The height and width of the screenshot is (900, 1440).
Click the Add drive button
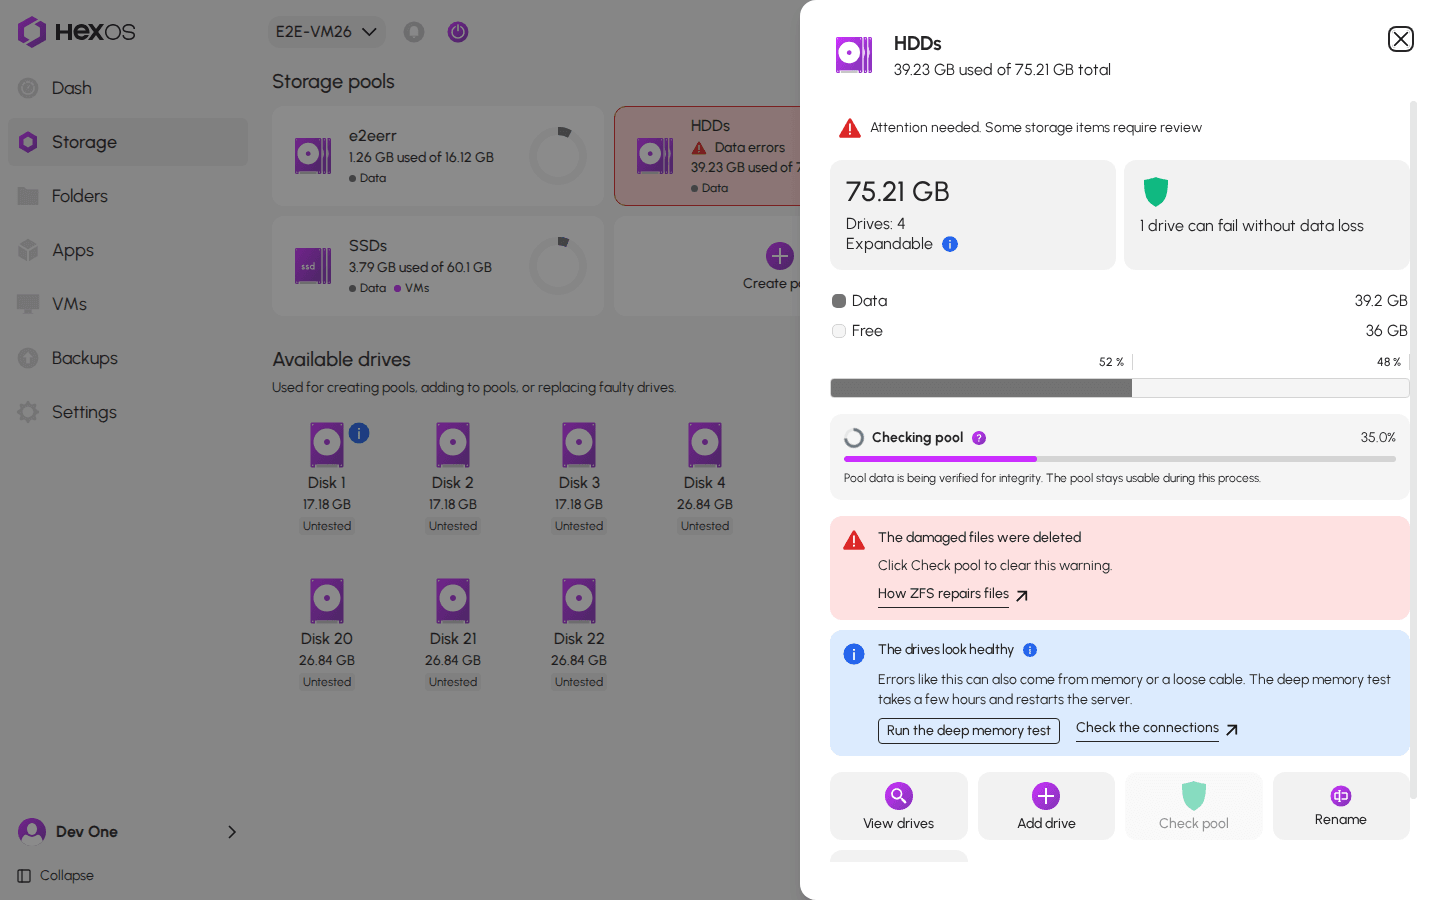[x=1046, y=806]
